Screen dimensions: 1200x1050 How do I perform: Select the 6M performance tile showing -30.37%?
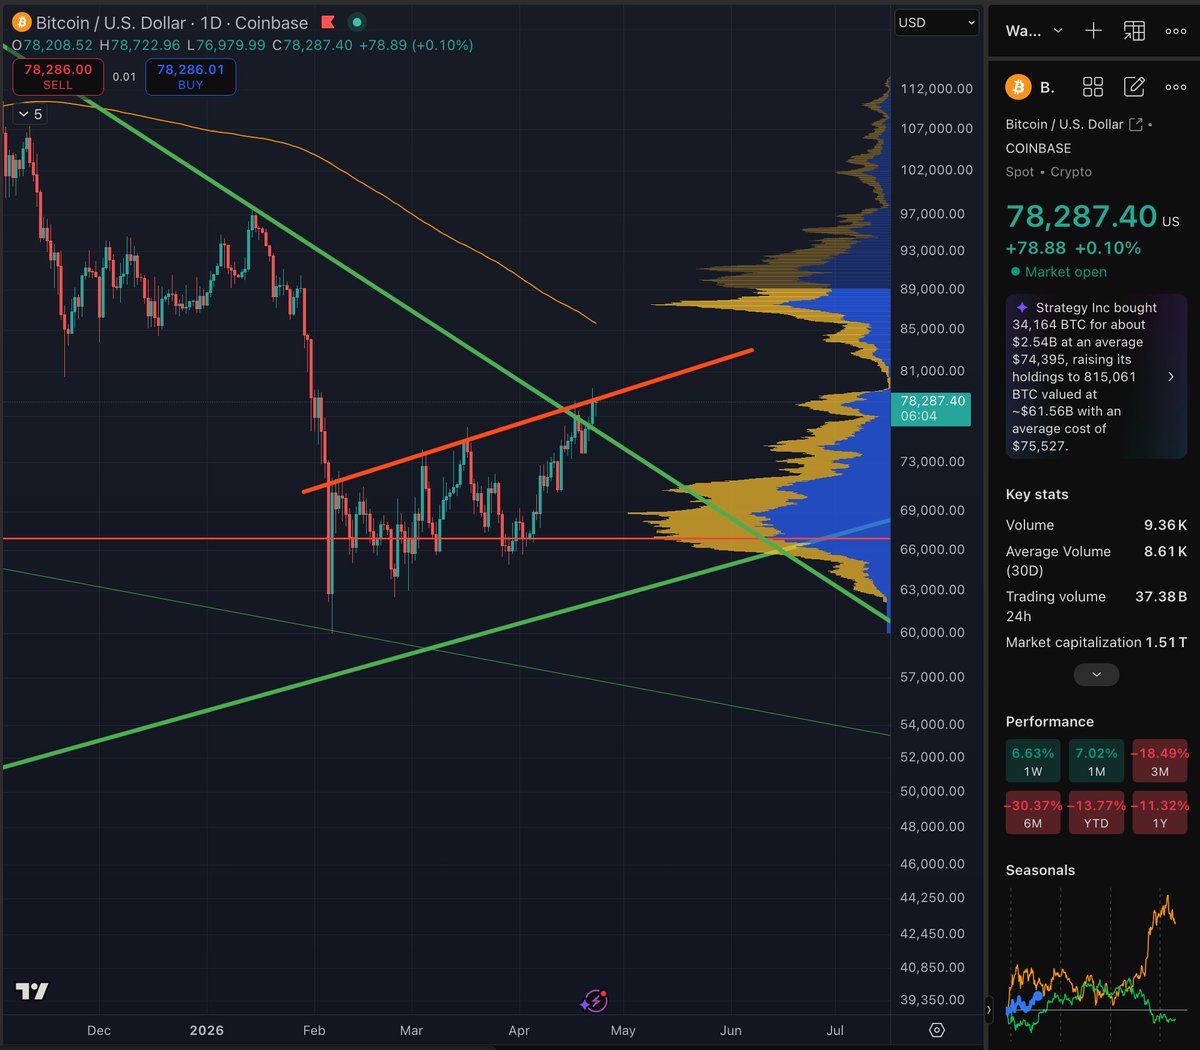coord(1033,814)
